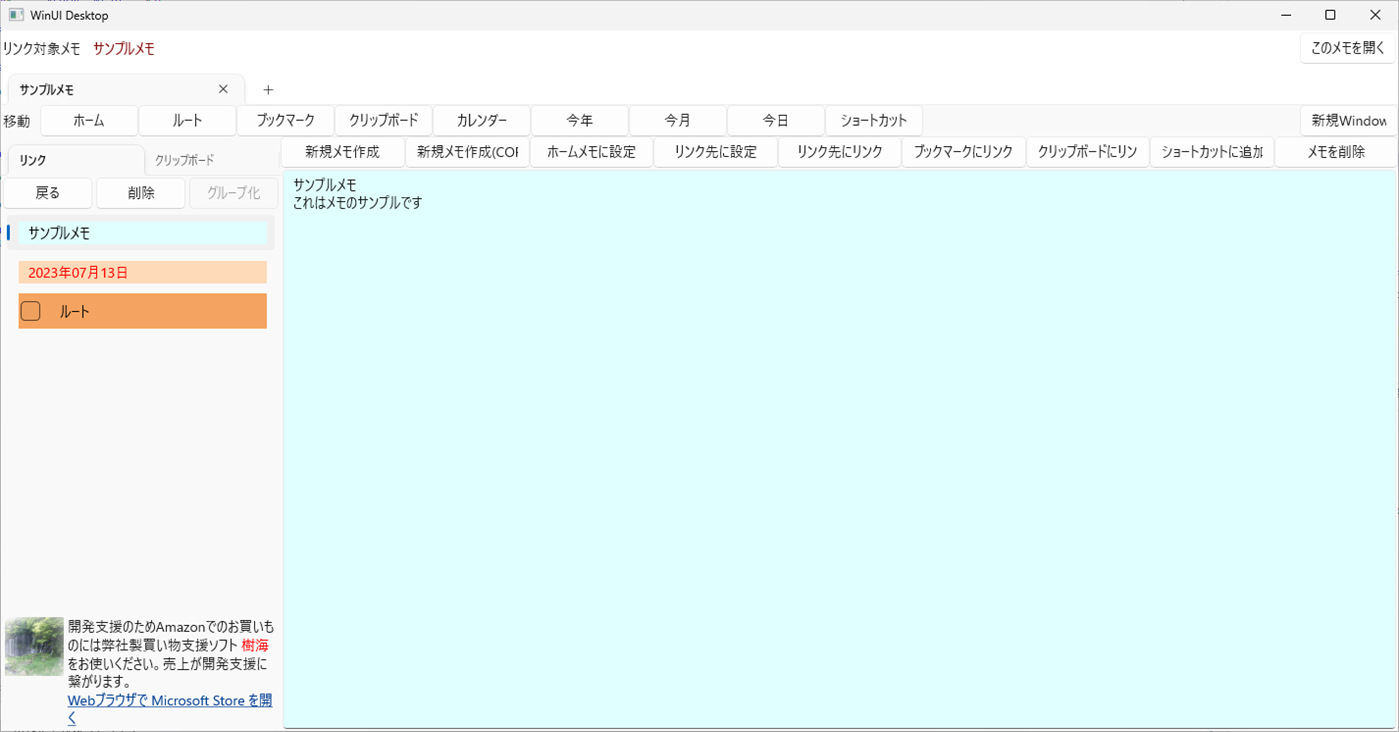This screenshot has width=1399, height=732.
Task: Click the forest promo thumbnail image
Action: [33, 645]
